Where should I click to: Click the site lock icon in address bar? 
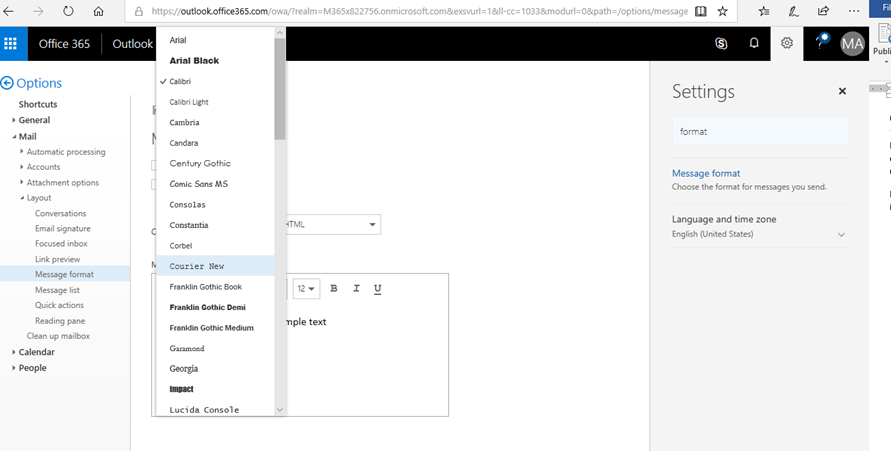pyautogui.click(x=138, y=11)
